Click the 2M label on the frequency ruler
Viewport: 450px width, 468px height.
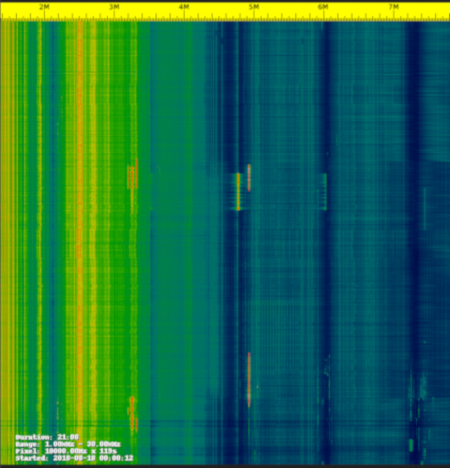pyautogui.click(x=44, y=7)
